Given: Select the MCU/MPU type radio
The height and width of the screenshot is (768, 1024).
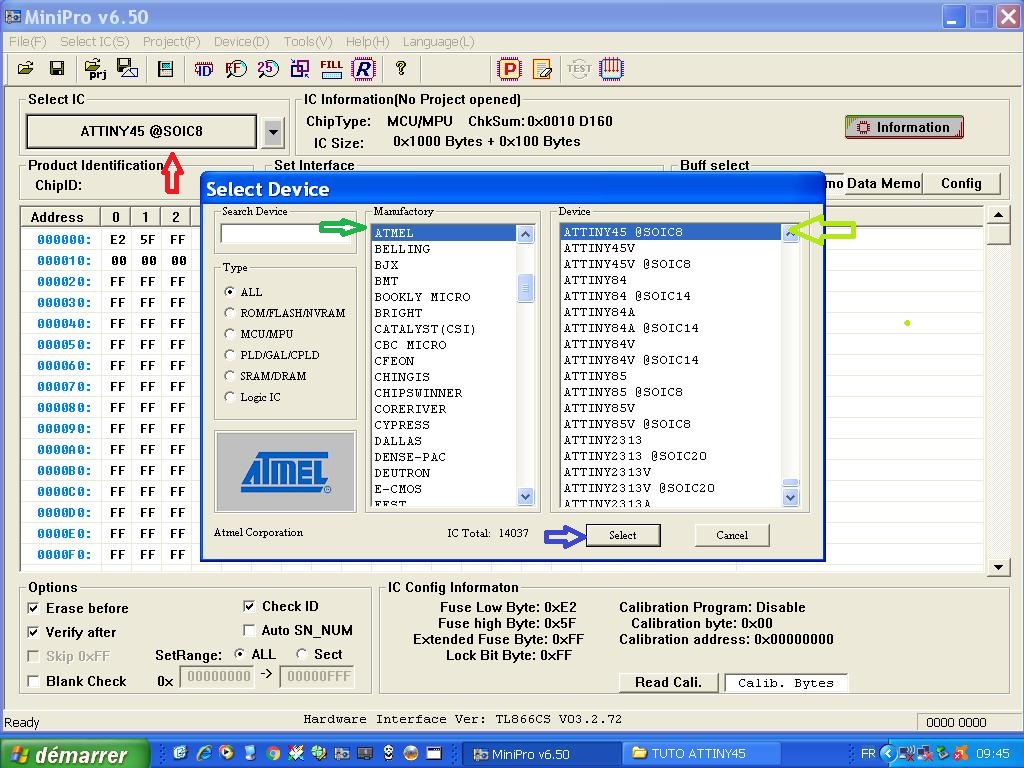Looking at the screenshot, I should pos(229,334).
